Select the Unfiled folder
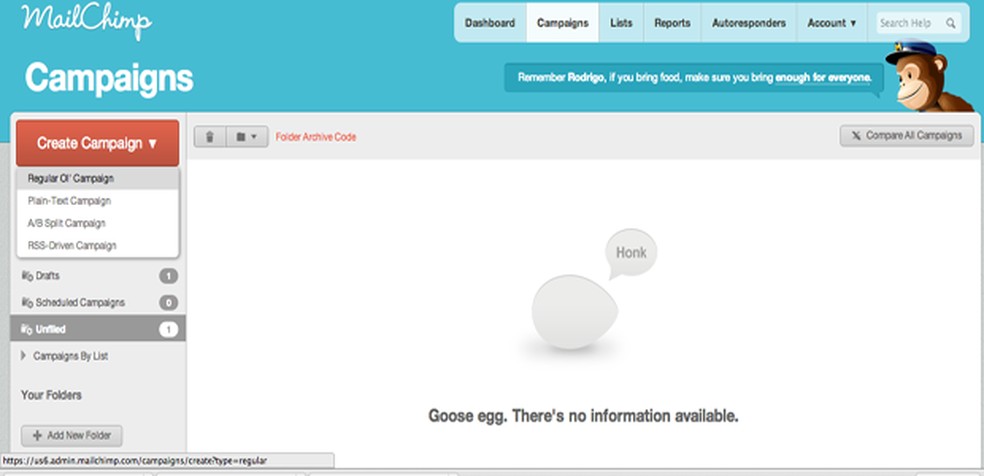This screenshot has width=984, height=476. pyautogui.click(x=97, y=329)
